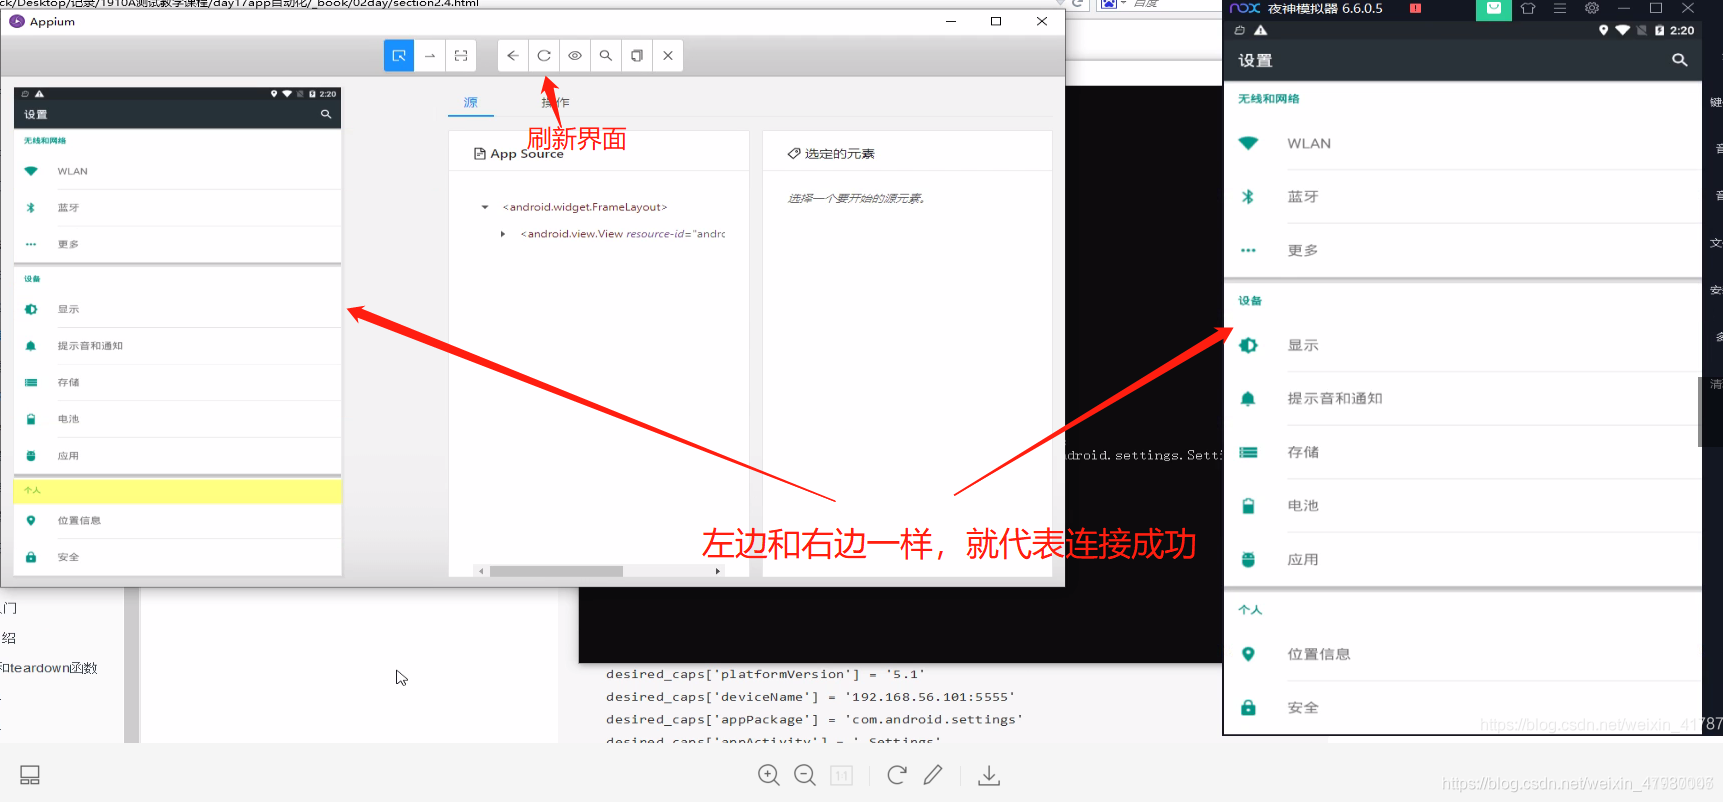The image size is (1723, 802).
Task: Click the Appium back arrow button
Action: tap(513, 56)
